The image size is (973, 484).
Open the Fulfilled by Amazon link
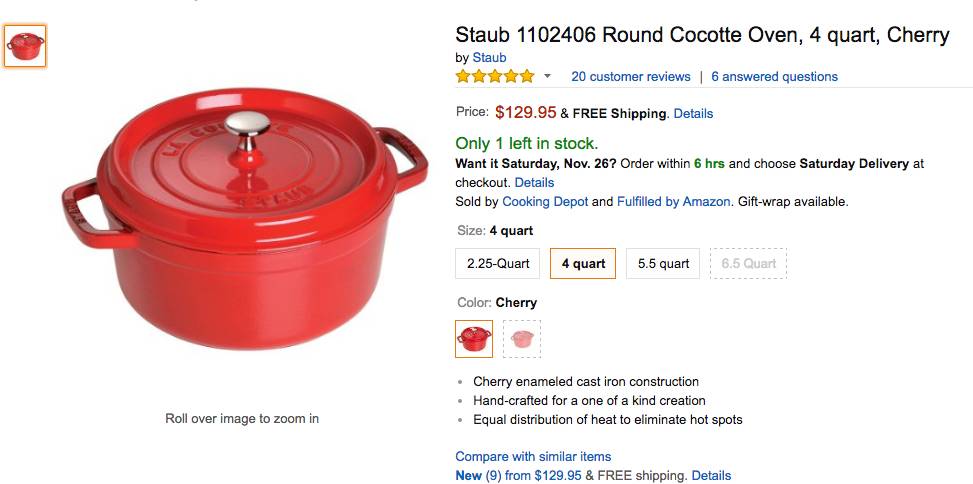673,202
